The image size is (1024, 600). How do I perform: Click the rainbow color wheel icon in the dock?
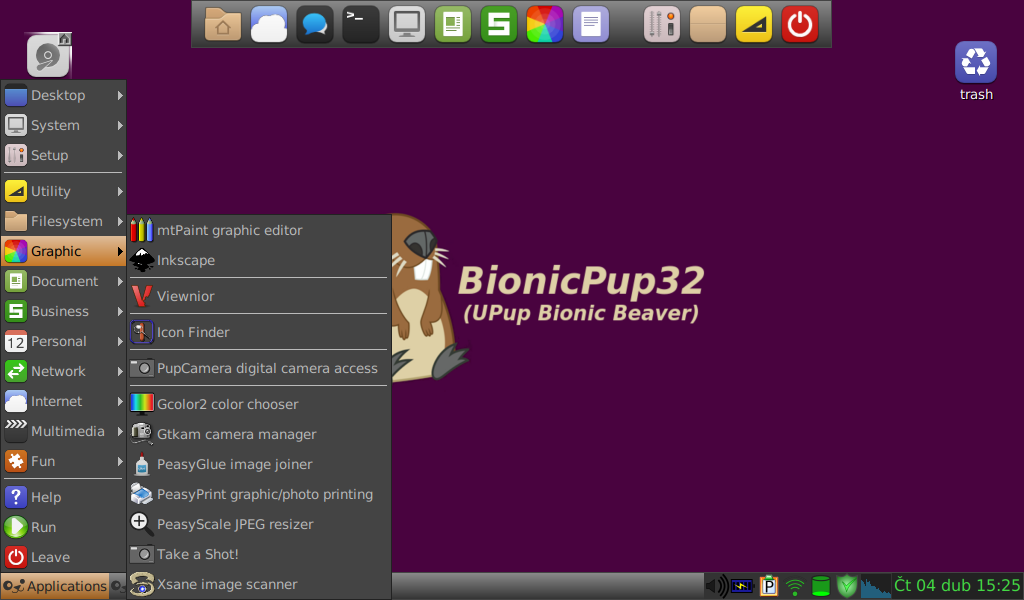click(x=545, y=24)
